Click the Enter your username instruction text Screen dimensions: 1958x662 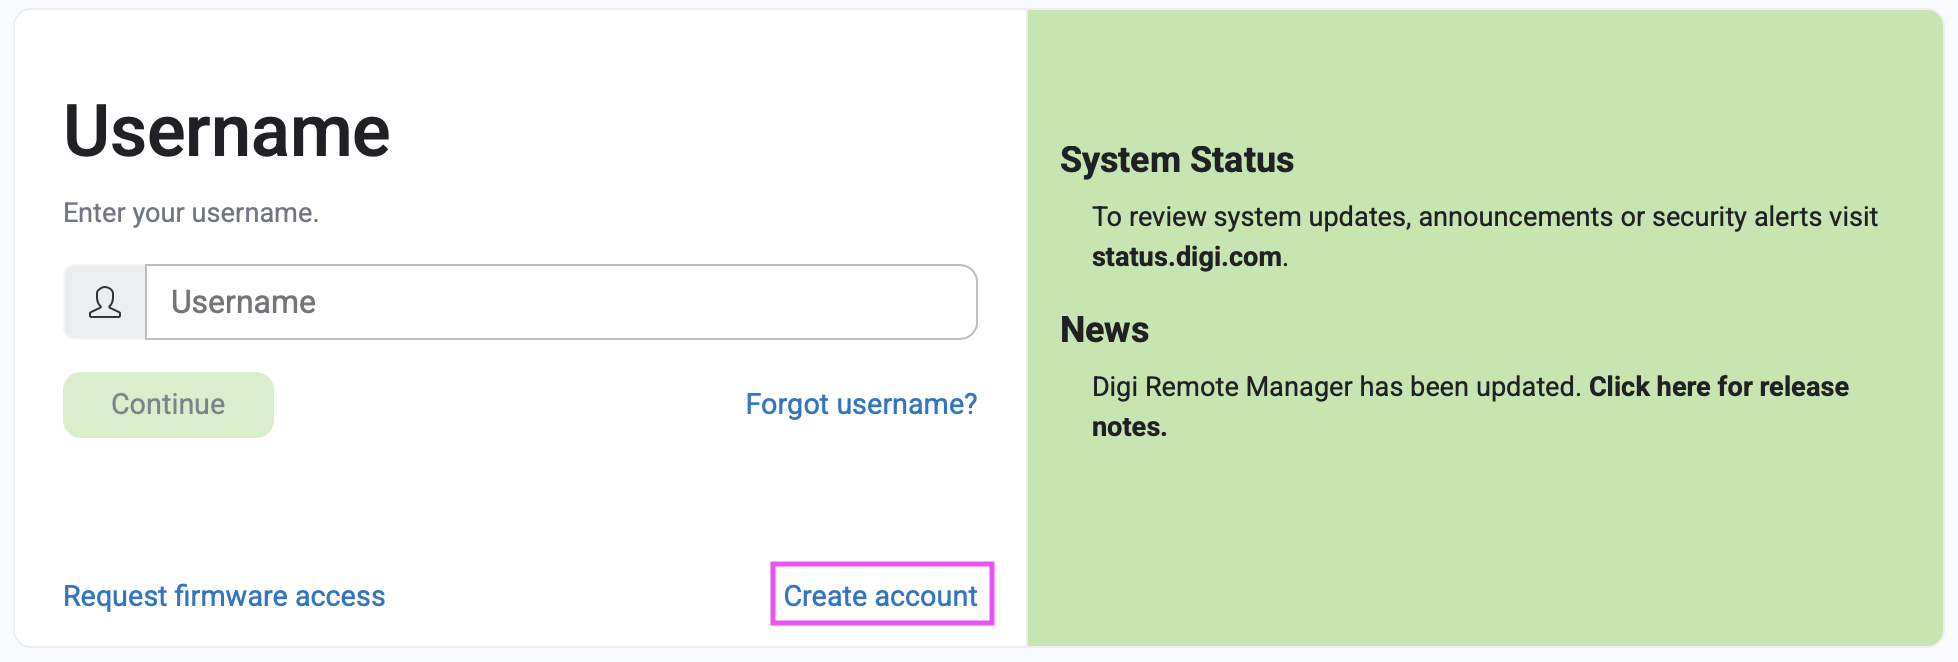(191, 213)
